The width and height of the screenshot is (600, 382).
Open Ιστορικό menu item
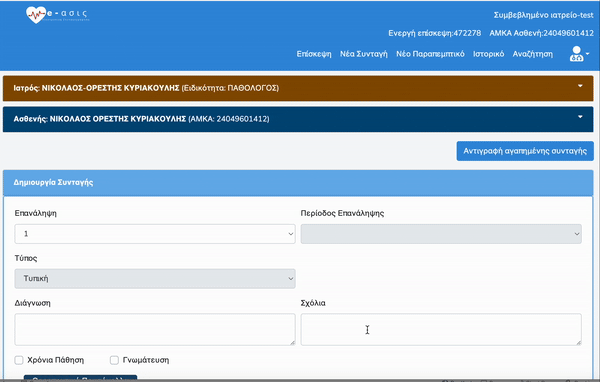point(488,54)
